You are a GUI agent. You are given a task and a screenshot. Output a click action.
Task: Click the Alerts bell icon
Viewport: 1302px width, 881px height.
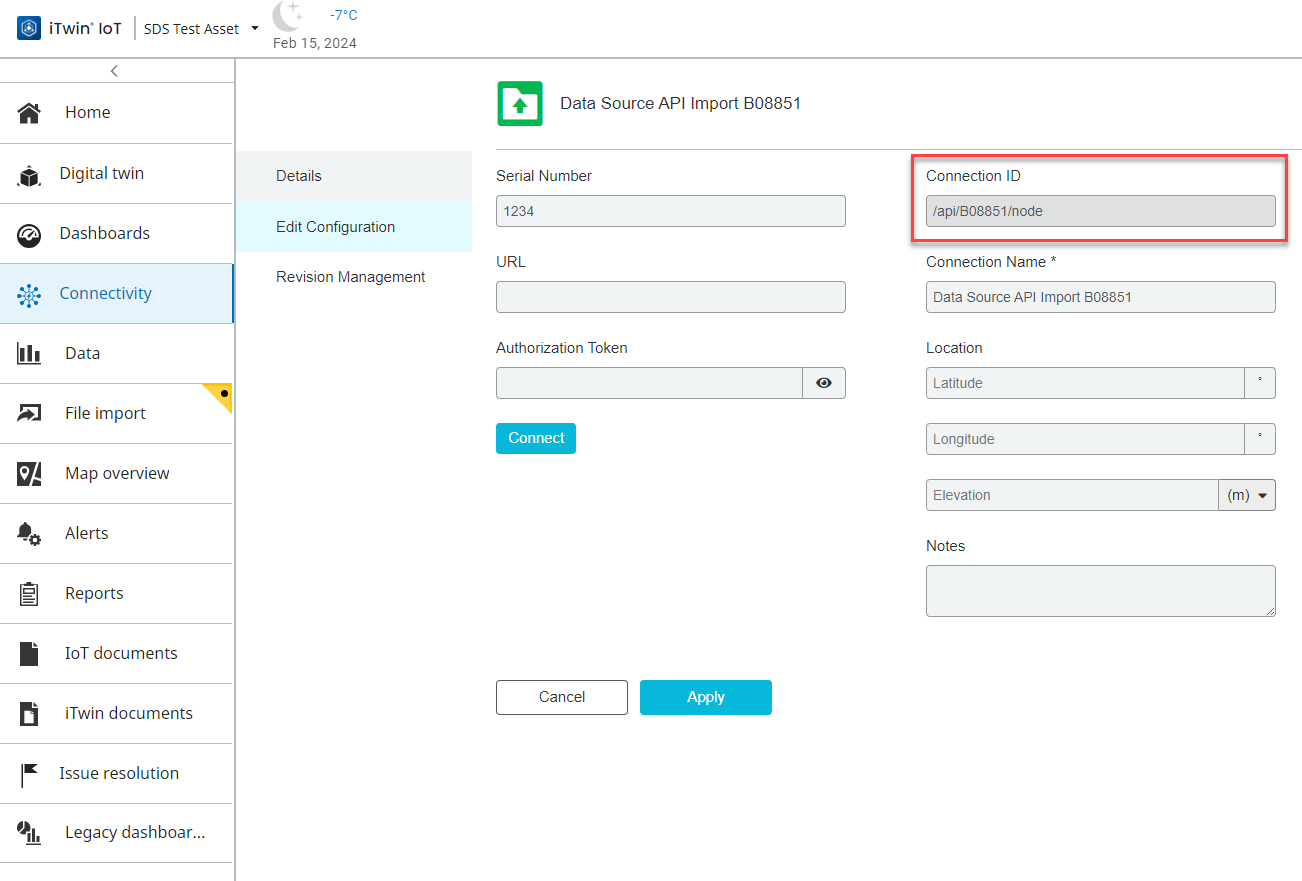[29, 534]
